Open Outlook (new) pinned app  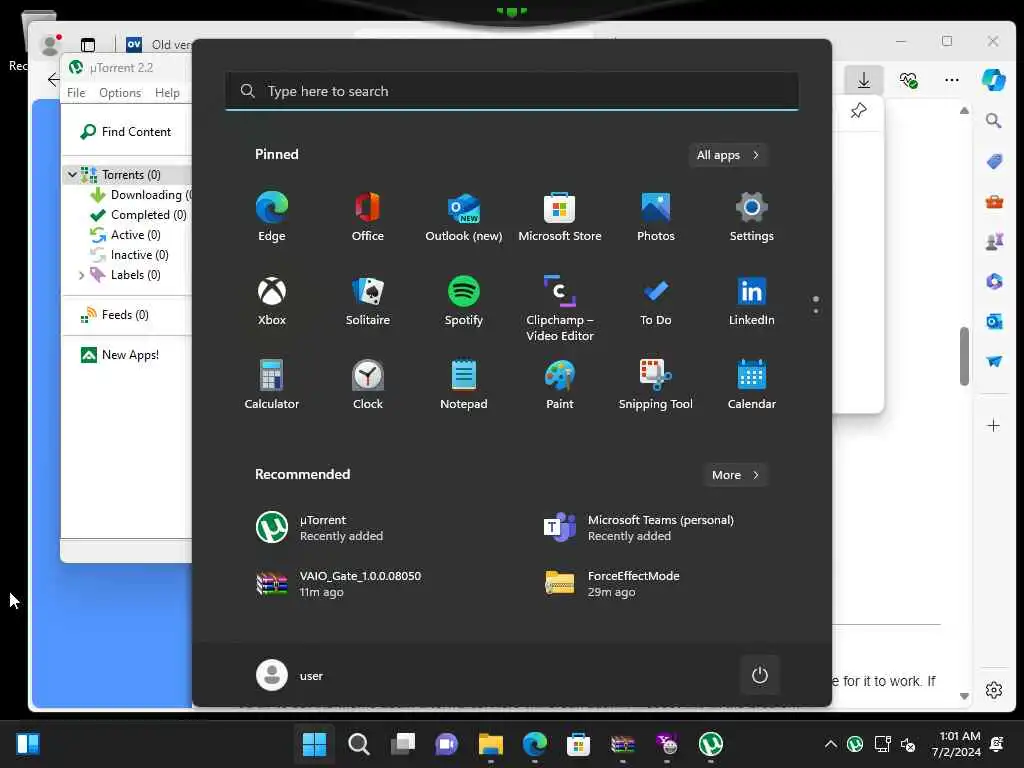click(464, 217)
